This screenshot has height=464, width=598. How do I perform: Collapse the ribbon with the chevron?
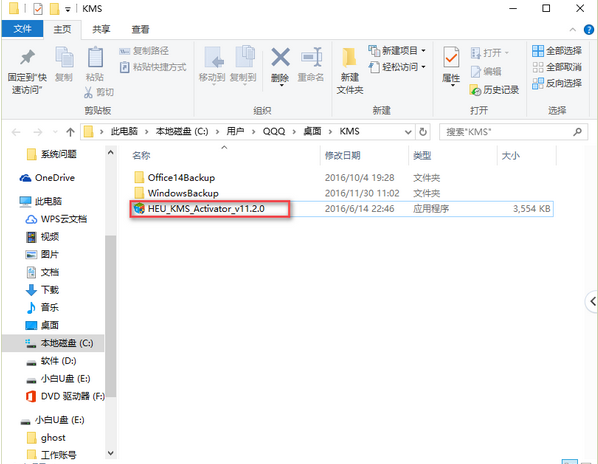pos(572,29)
